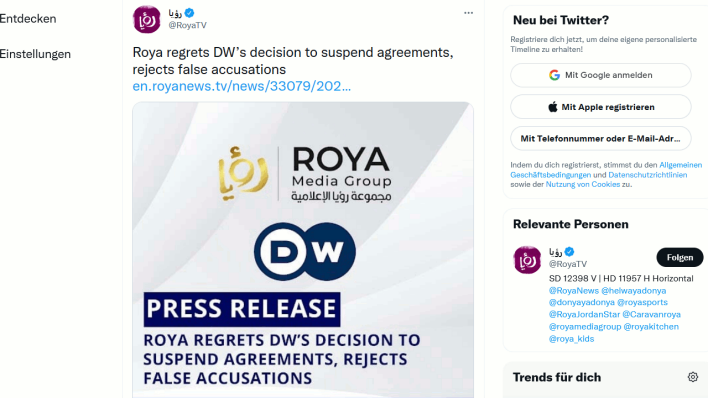This screenshot has width=708, height=398.
Task: Click the blue verified badge beside tweet author
Action: (190, 13)
